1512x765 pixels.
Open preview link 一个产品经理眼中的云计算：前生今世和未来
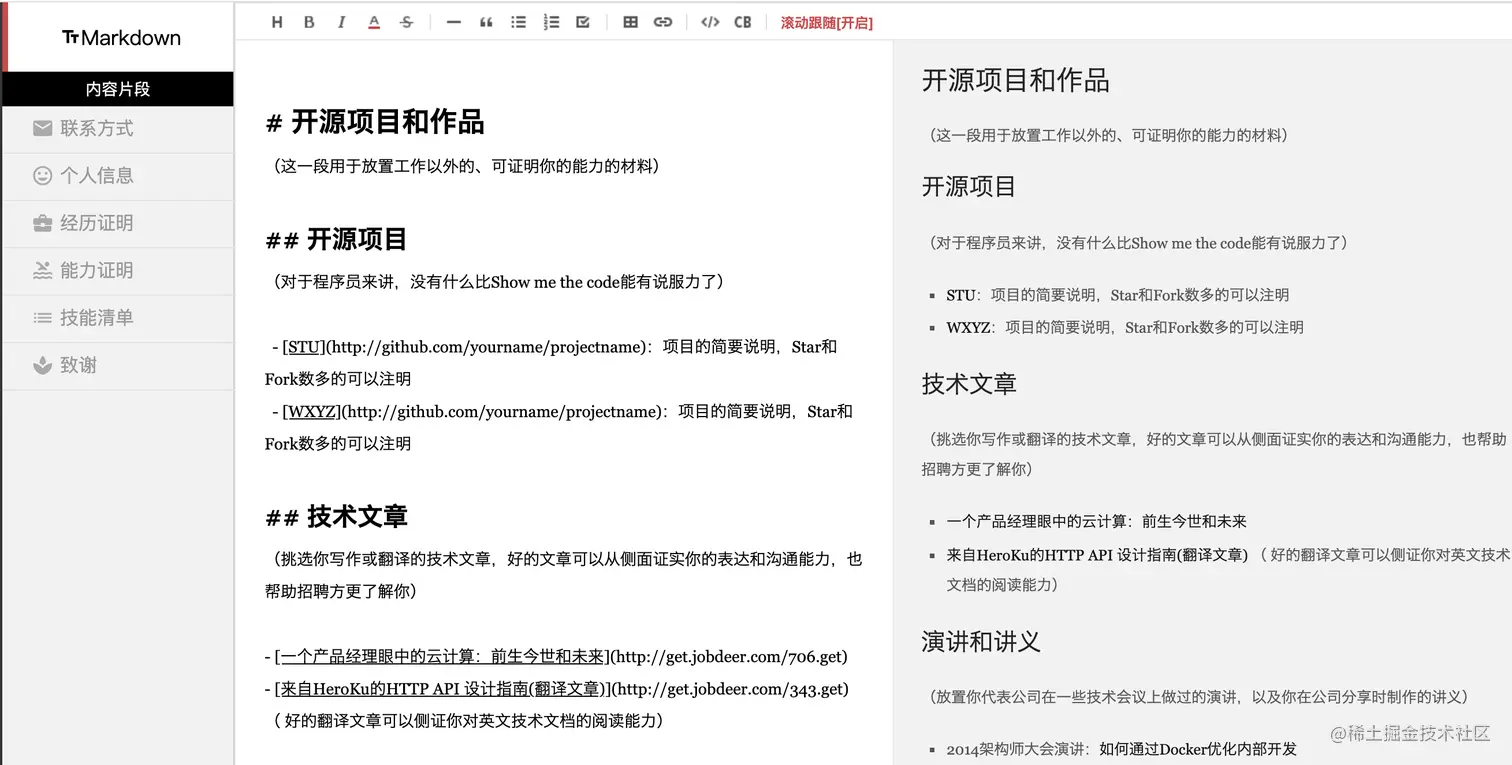(x=1097, y=521)
